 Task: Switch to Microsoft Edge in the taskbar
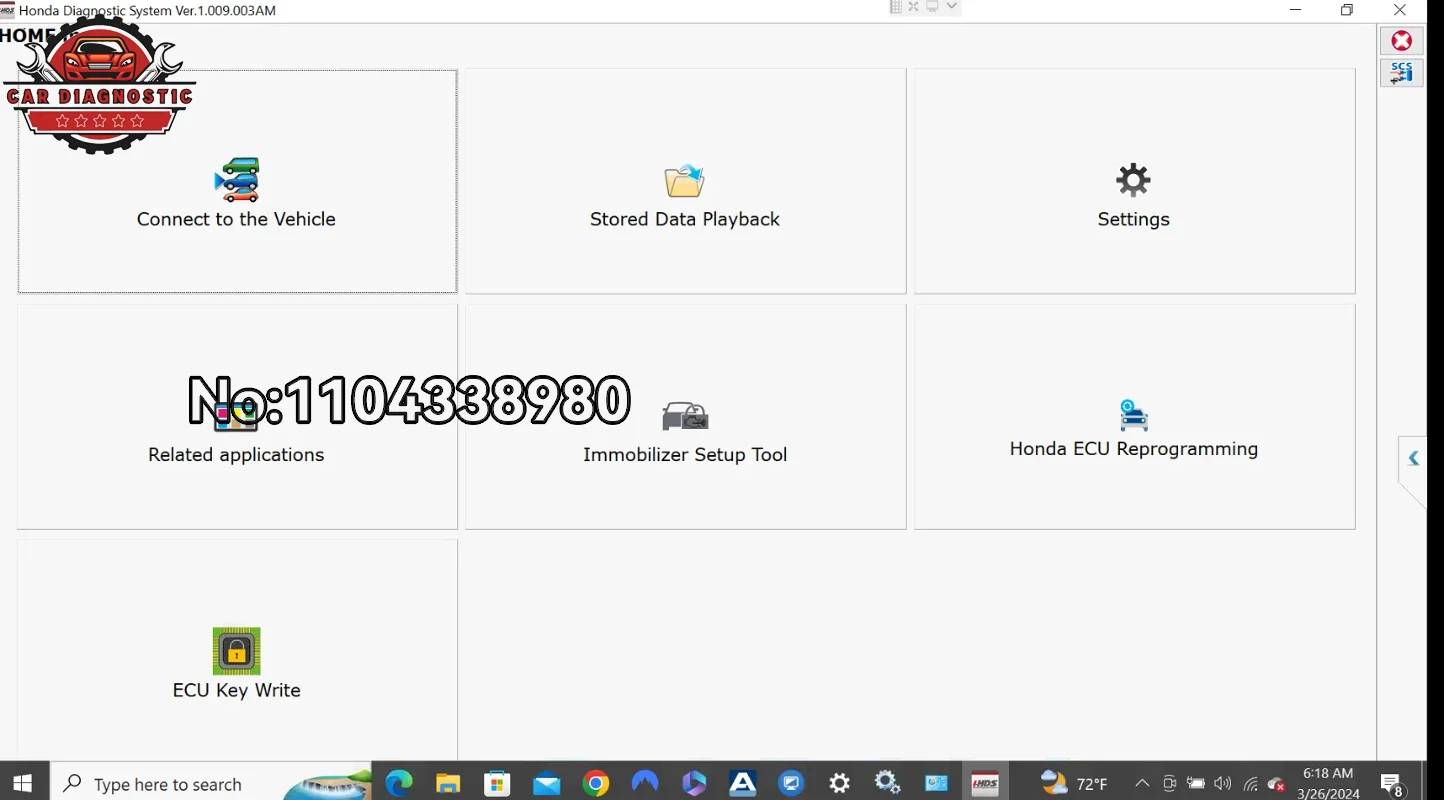[399, 784]
